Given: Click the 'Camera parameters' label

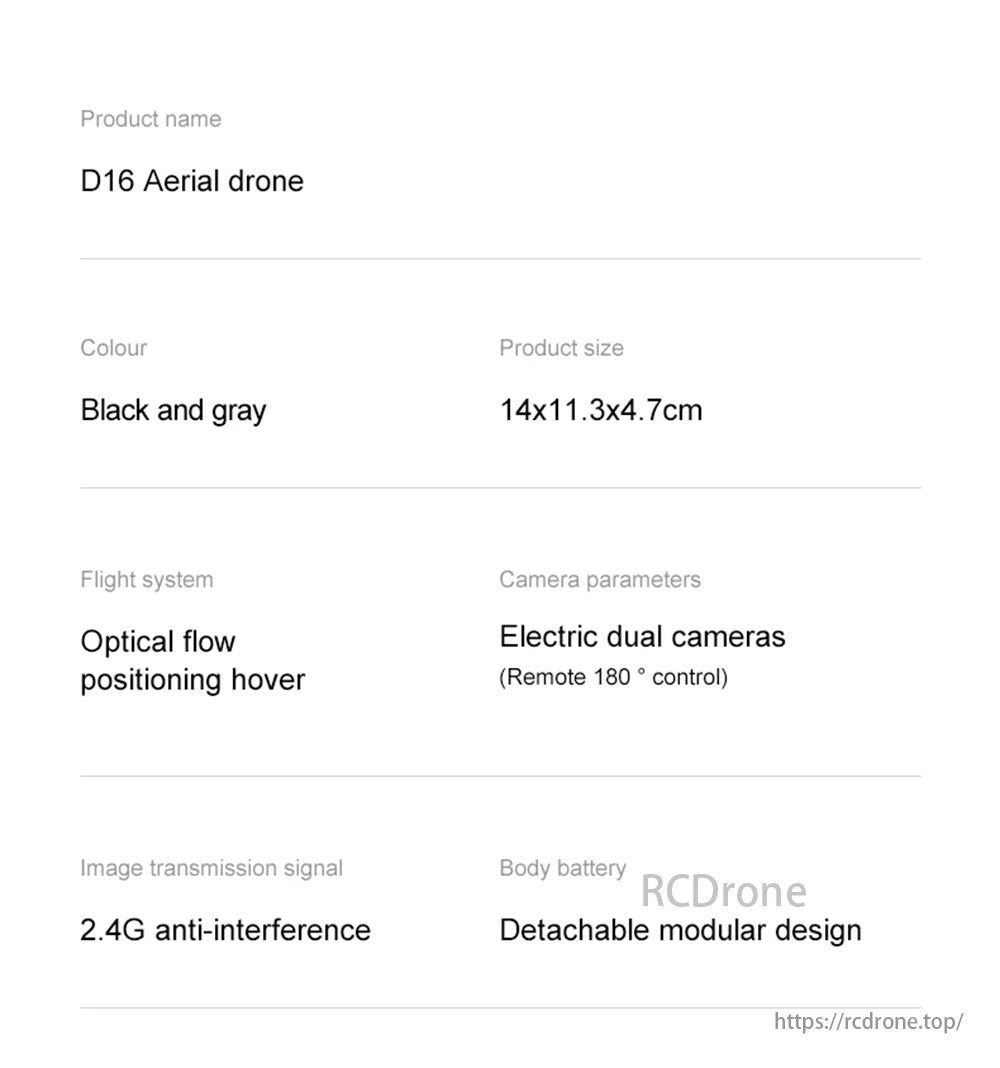Looking at the screenshot, I should click(600, 580).
